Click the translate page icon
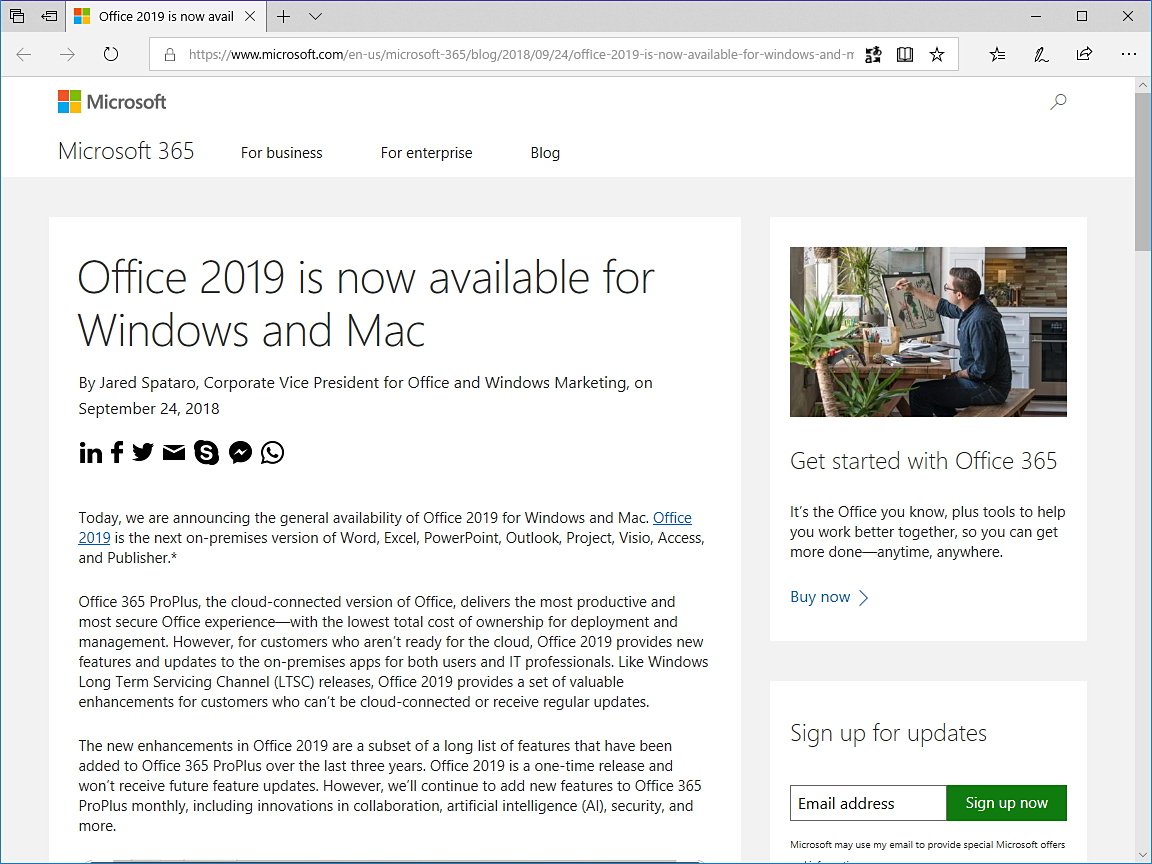This screenshot has width=1152, height=864. (873, 54)
